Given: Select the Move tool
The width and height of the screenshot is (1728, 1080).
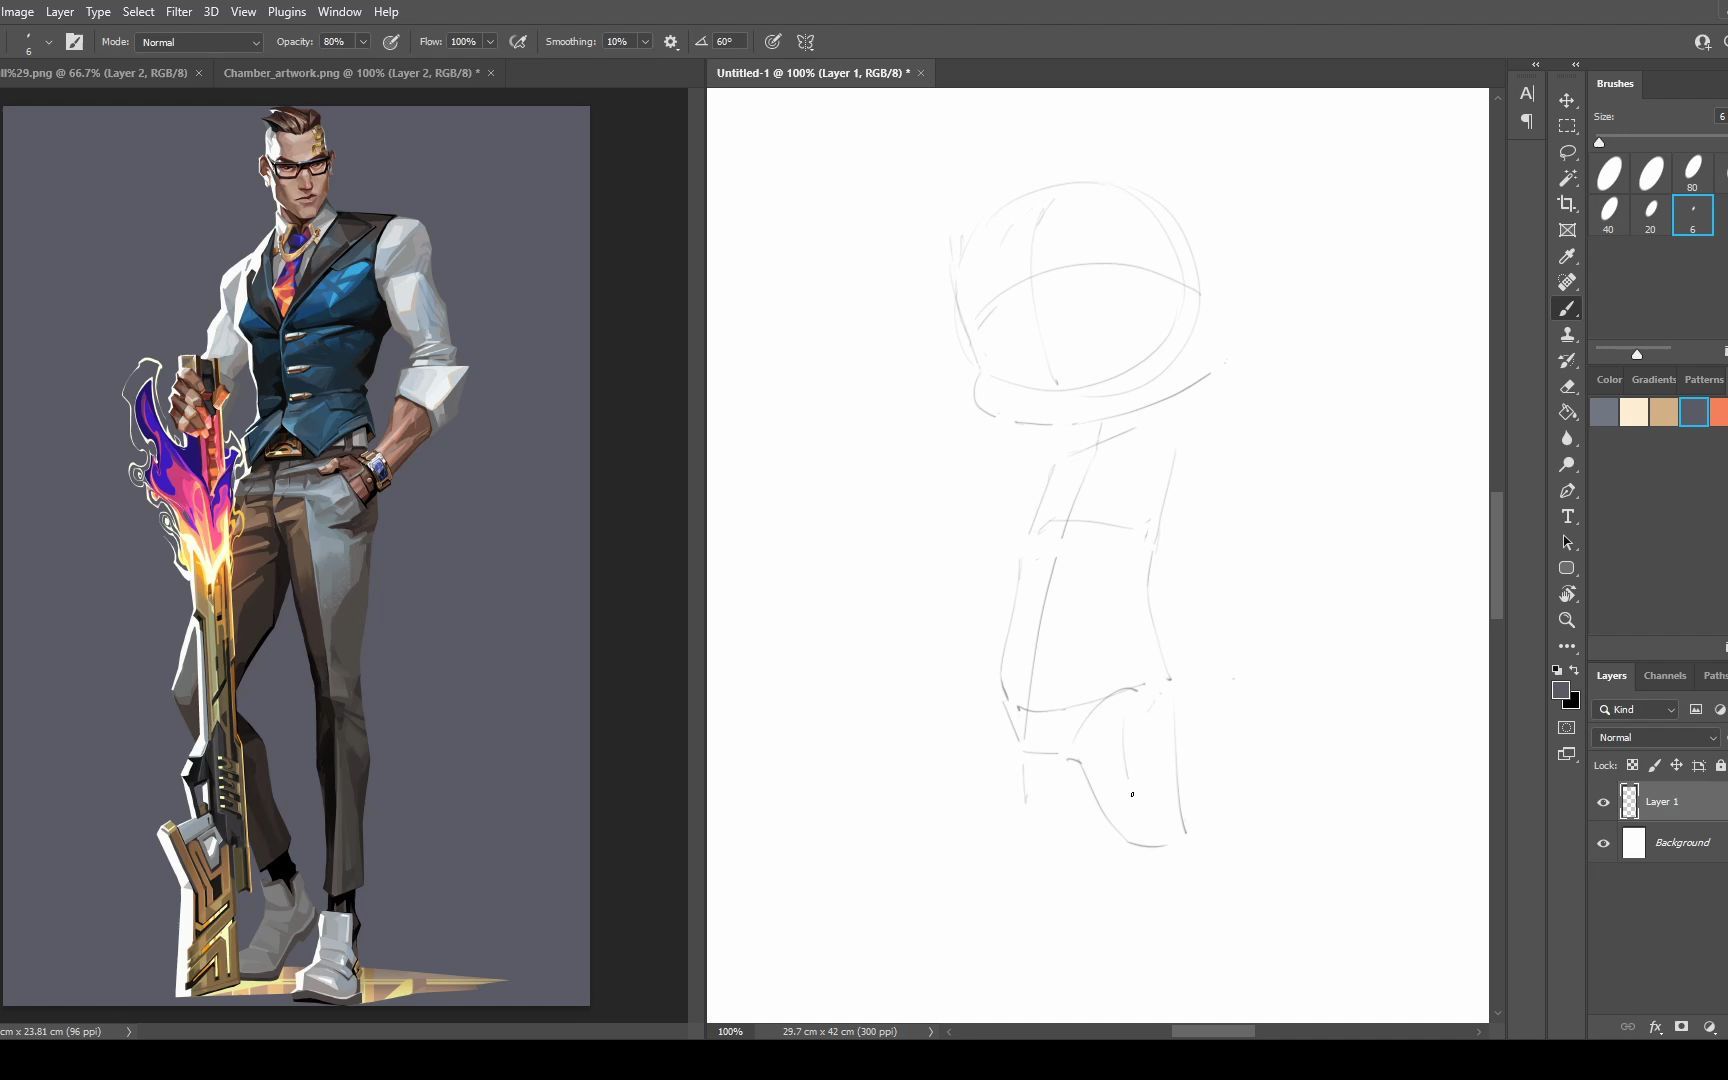Looking at the screenshot, I should click(1567, 100).
